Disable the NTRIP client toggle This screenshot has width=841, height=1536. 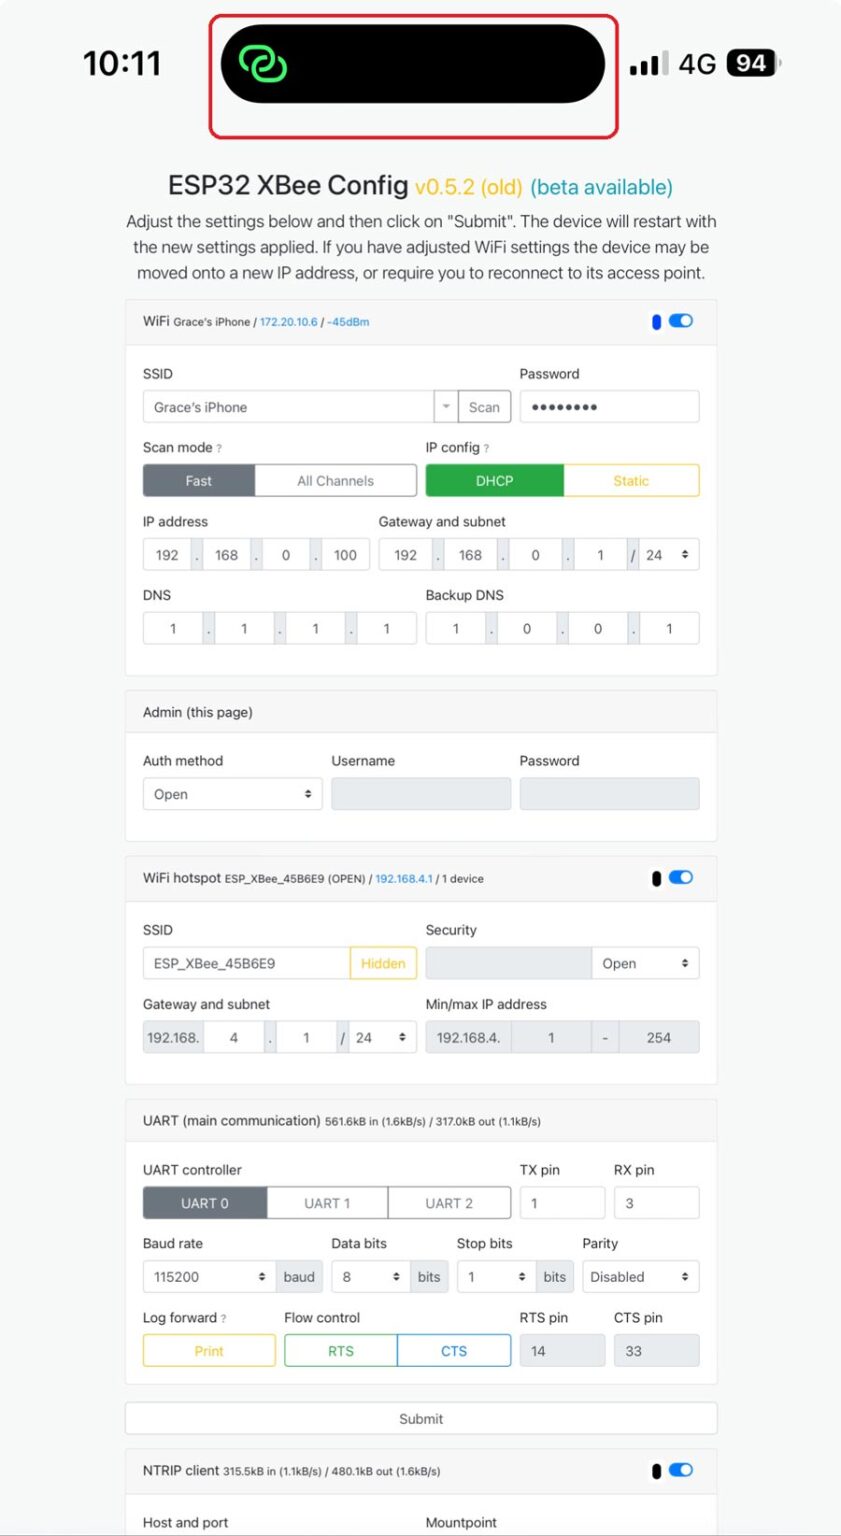tap(681, 1470)
